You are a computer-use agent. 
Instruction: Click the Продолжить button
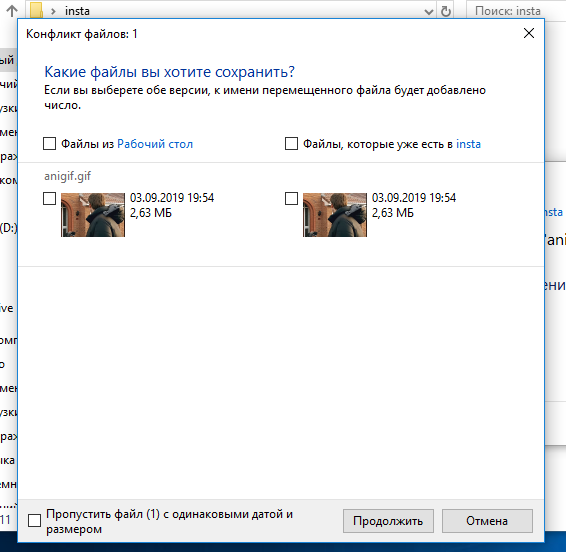[x=388, y=521]
